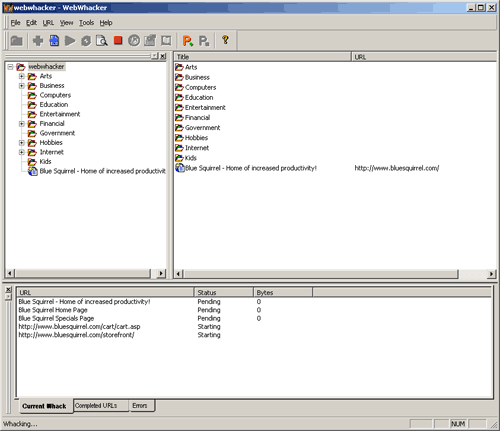
Task: Click the grayed folder icon in the toolbar
Action: coord(16,41)
